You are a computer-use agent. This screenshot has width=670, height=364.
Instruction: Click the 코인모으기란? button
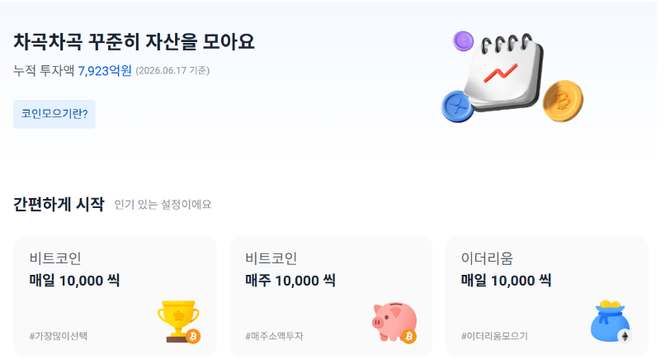point(54,114)
